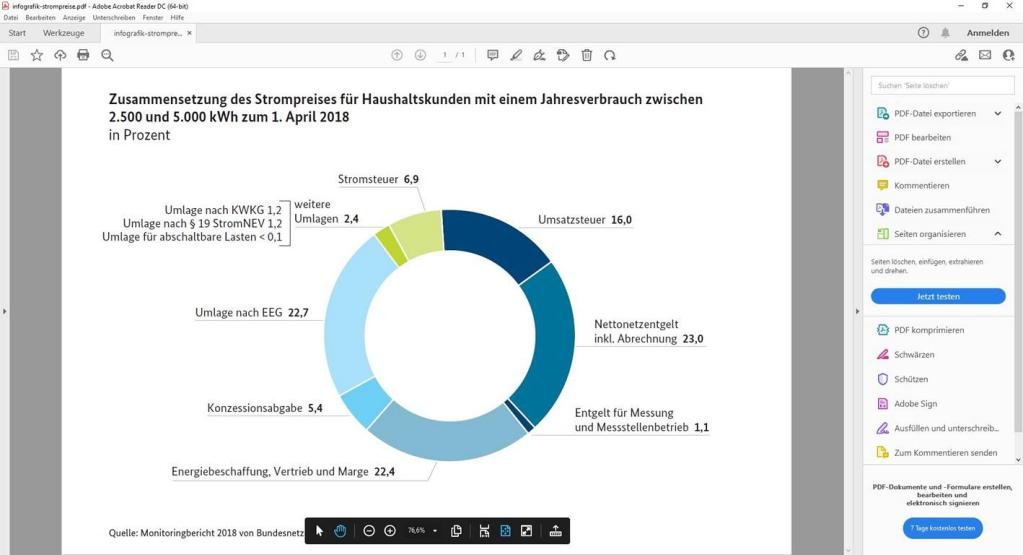Zoom in with the plus button
The height and width of the screenshot is (555, 1023).
click(389, 531)
